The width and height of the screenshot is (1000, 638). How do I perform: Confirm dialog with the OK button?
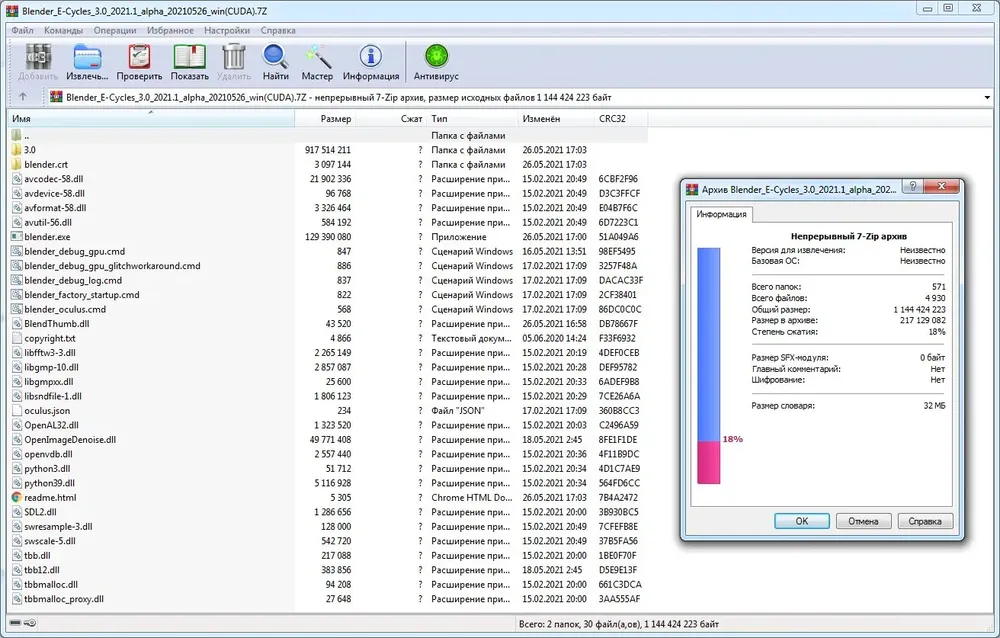pyautogui.click(x=802, y=521)
